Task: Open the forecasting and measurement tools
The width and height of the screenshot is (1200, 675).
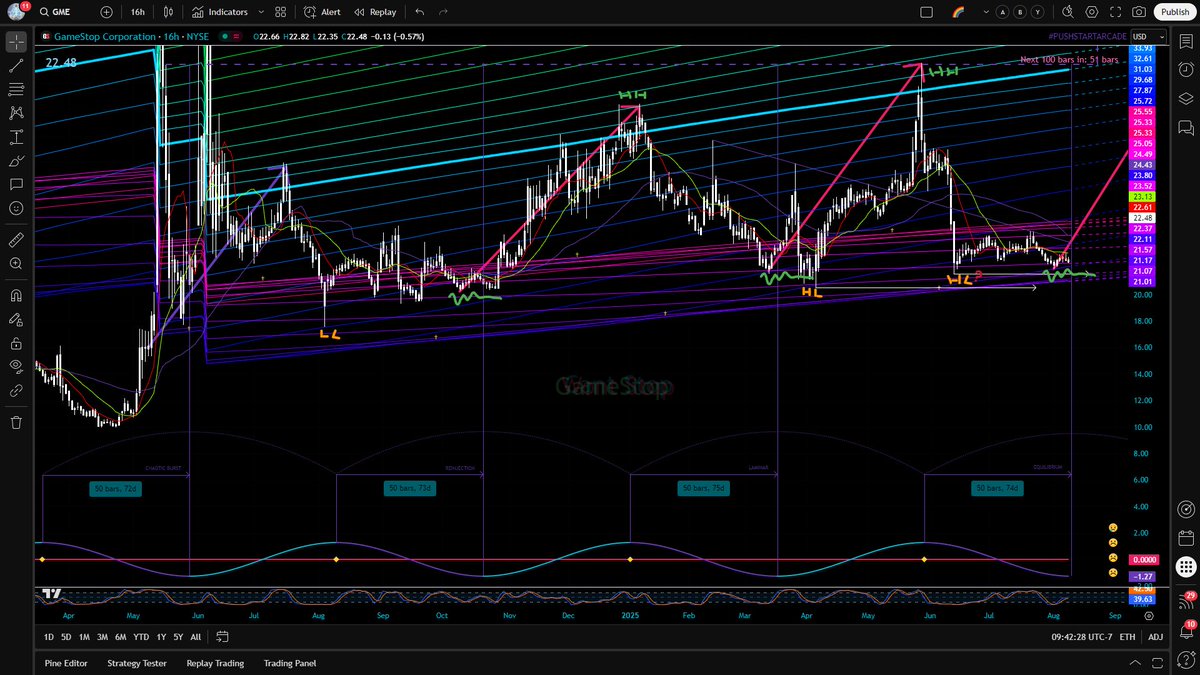Action: tap(16, 137)
